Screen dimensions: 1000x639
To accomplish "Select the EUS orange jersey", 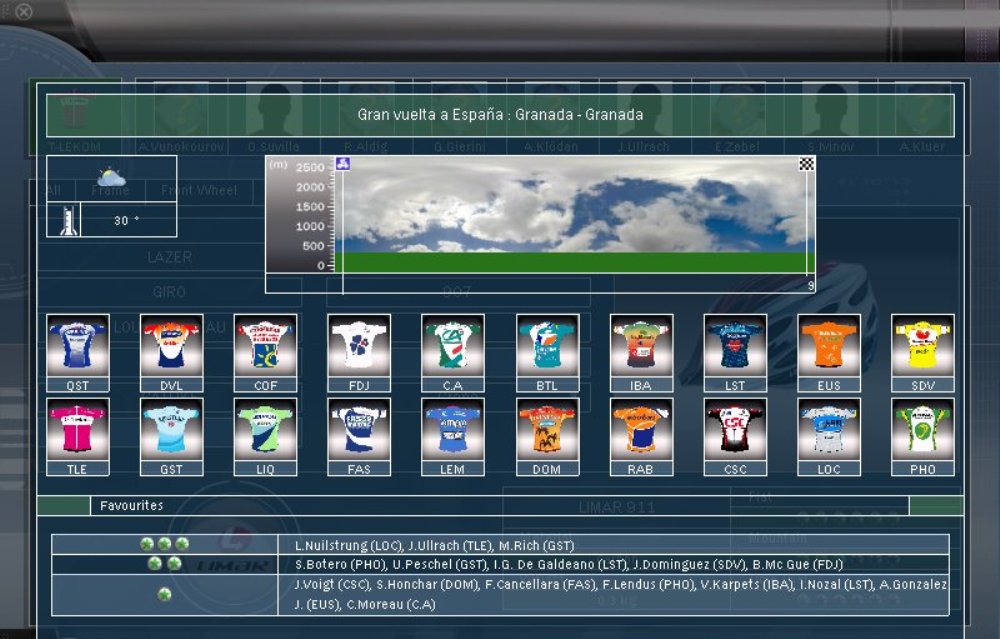I will pyautogui.click(x=828, y=346).
